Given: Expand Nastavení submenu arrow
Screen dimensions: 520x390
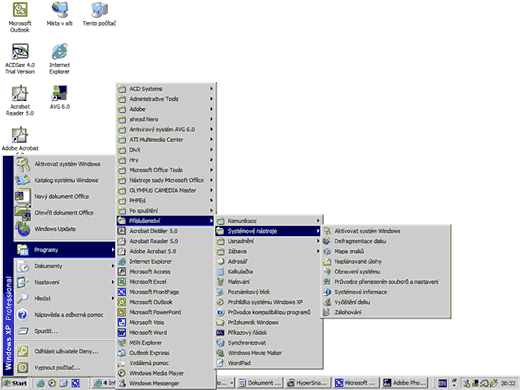Looking at the screenshot, I should click(x=113, y=282).
